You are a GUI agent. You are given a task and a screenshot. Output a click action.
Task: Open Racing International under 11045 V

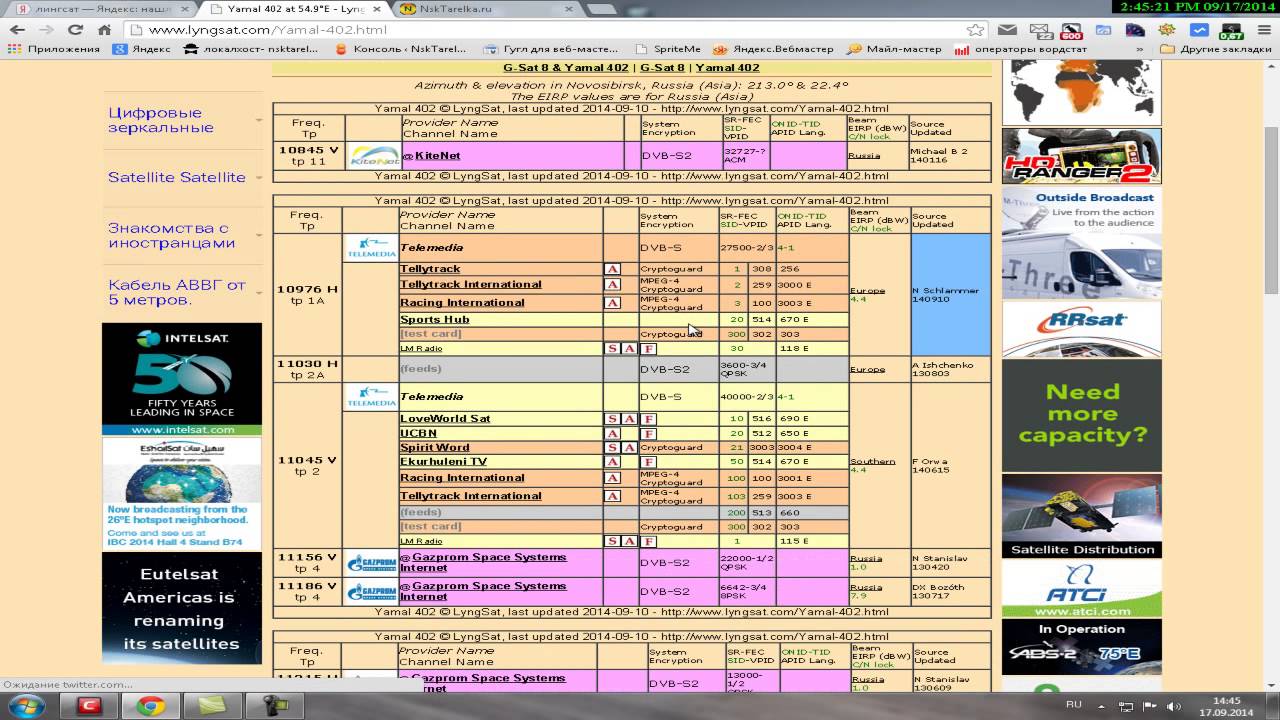[462, 478]
